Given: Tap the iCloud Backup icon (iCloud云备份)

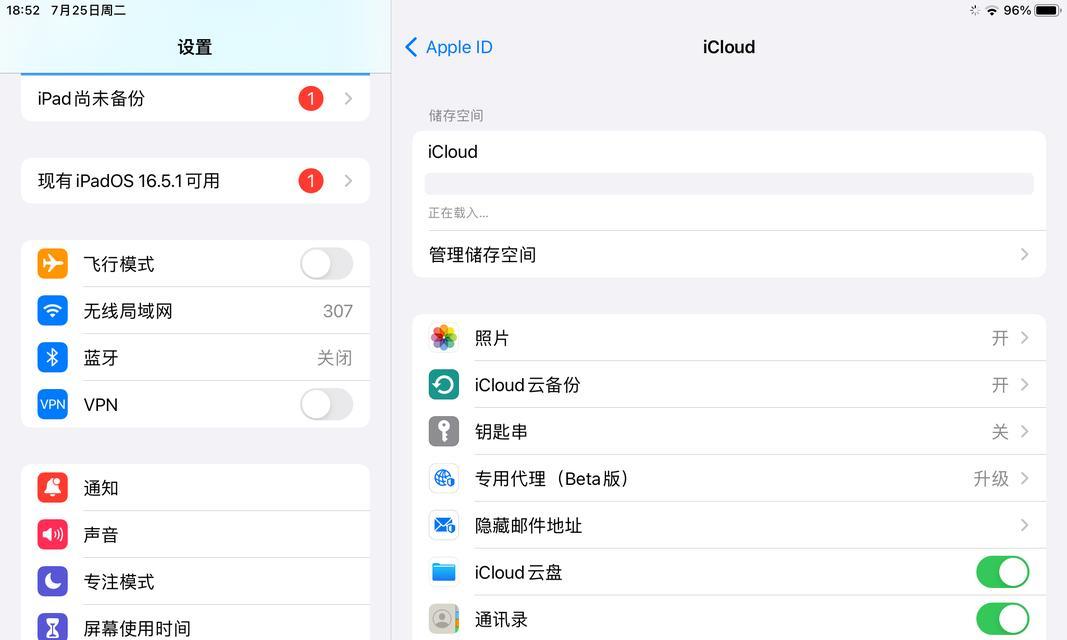Looking at the screenshot, I should coord(444,385).
